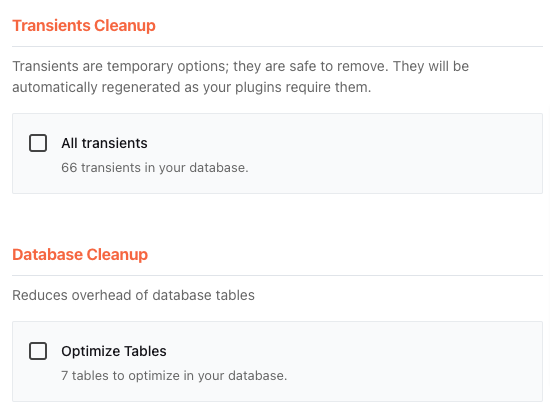Click 'Reduces overhead of database tables' description

(x=133, y=295)
